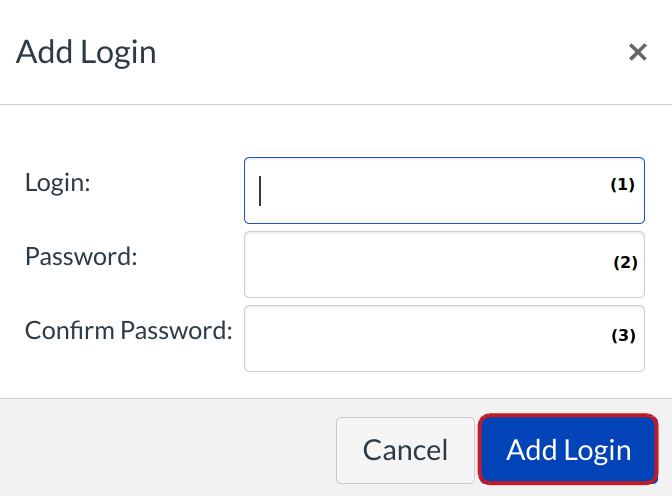Click the (3) marker in Confirm Password field
Screen dimensions: 672x496
click(623, 336)
